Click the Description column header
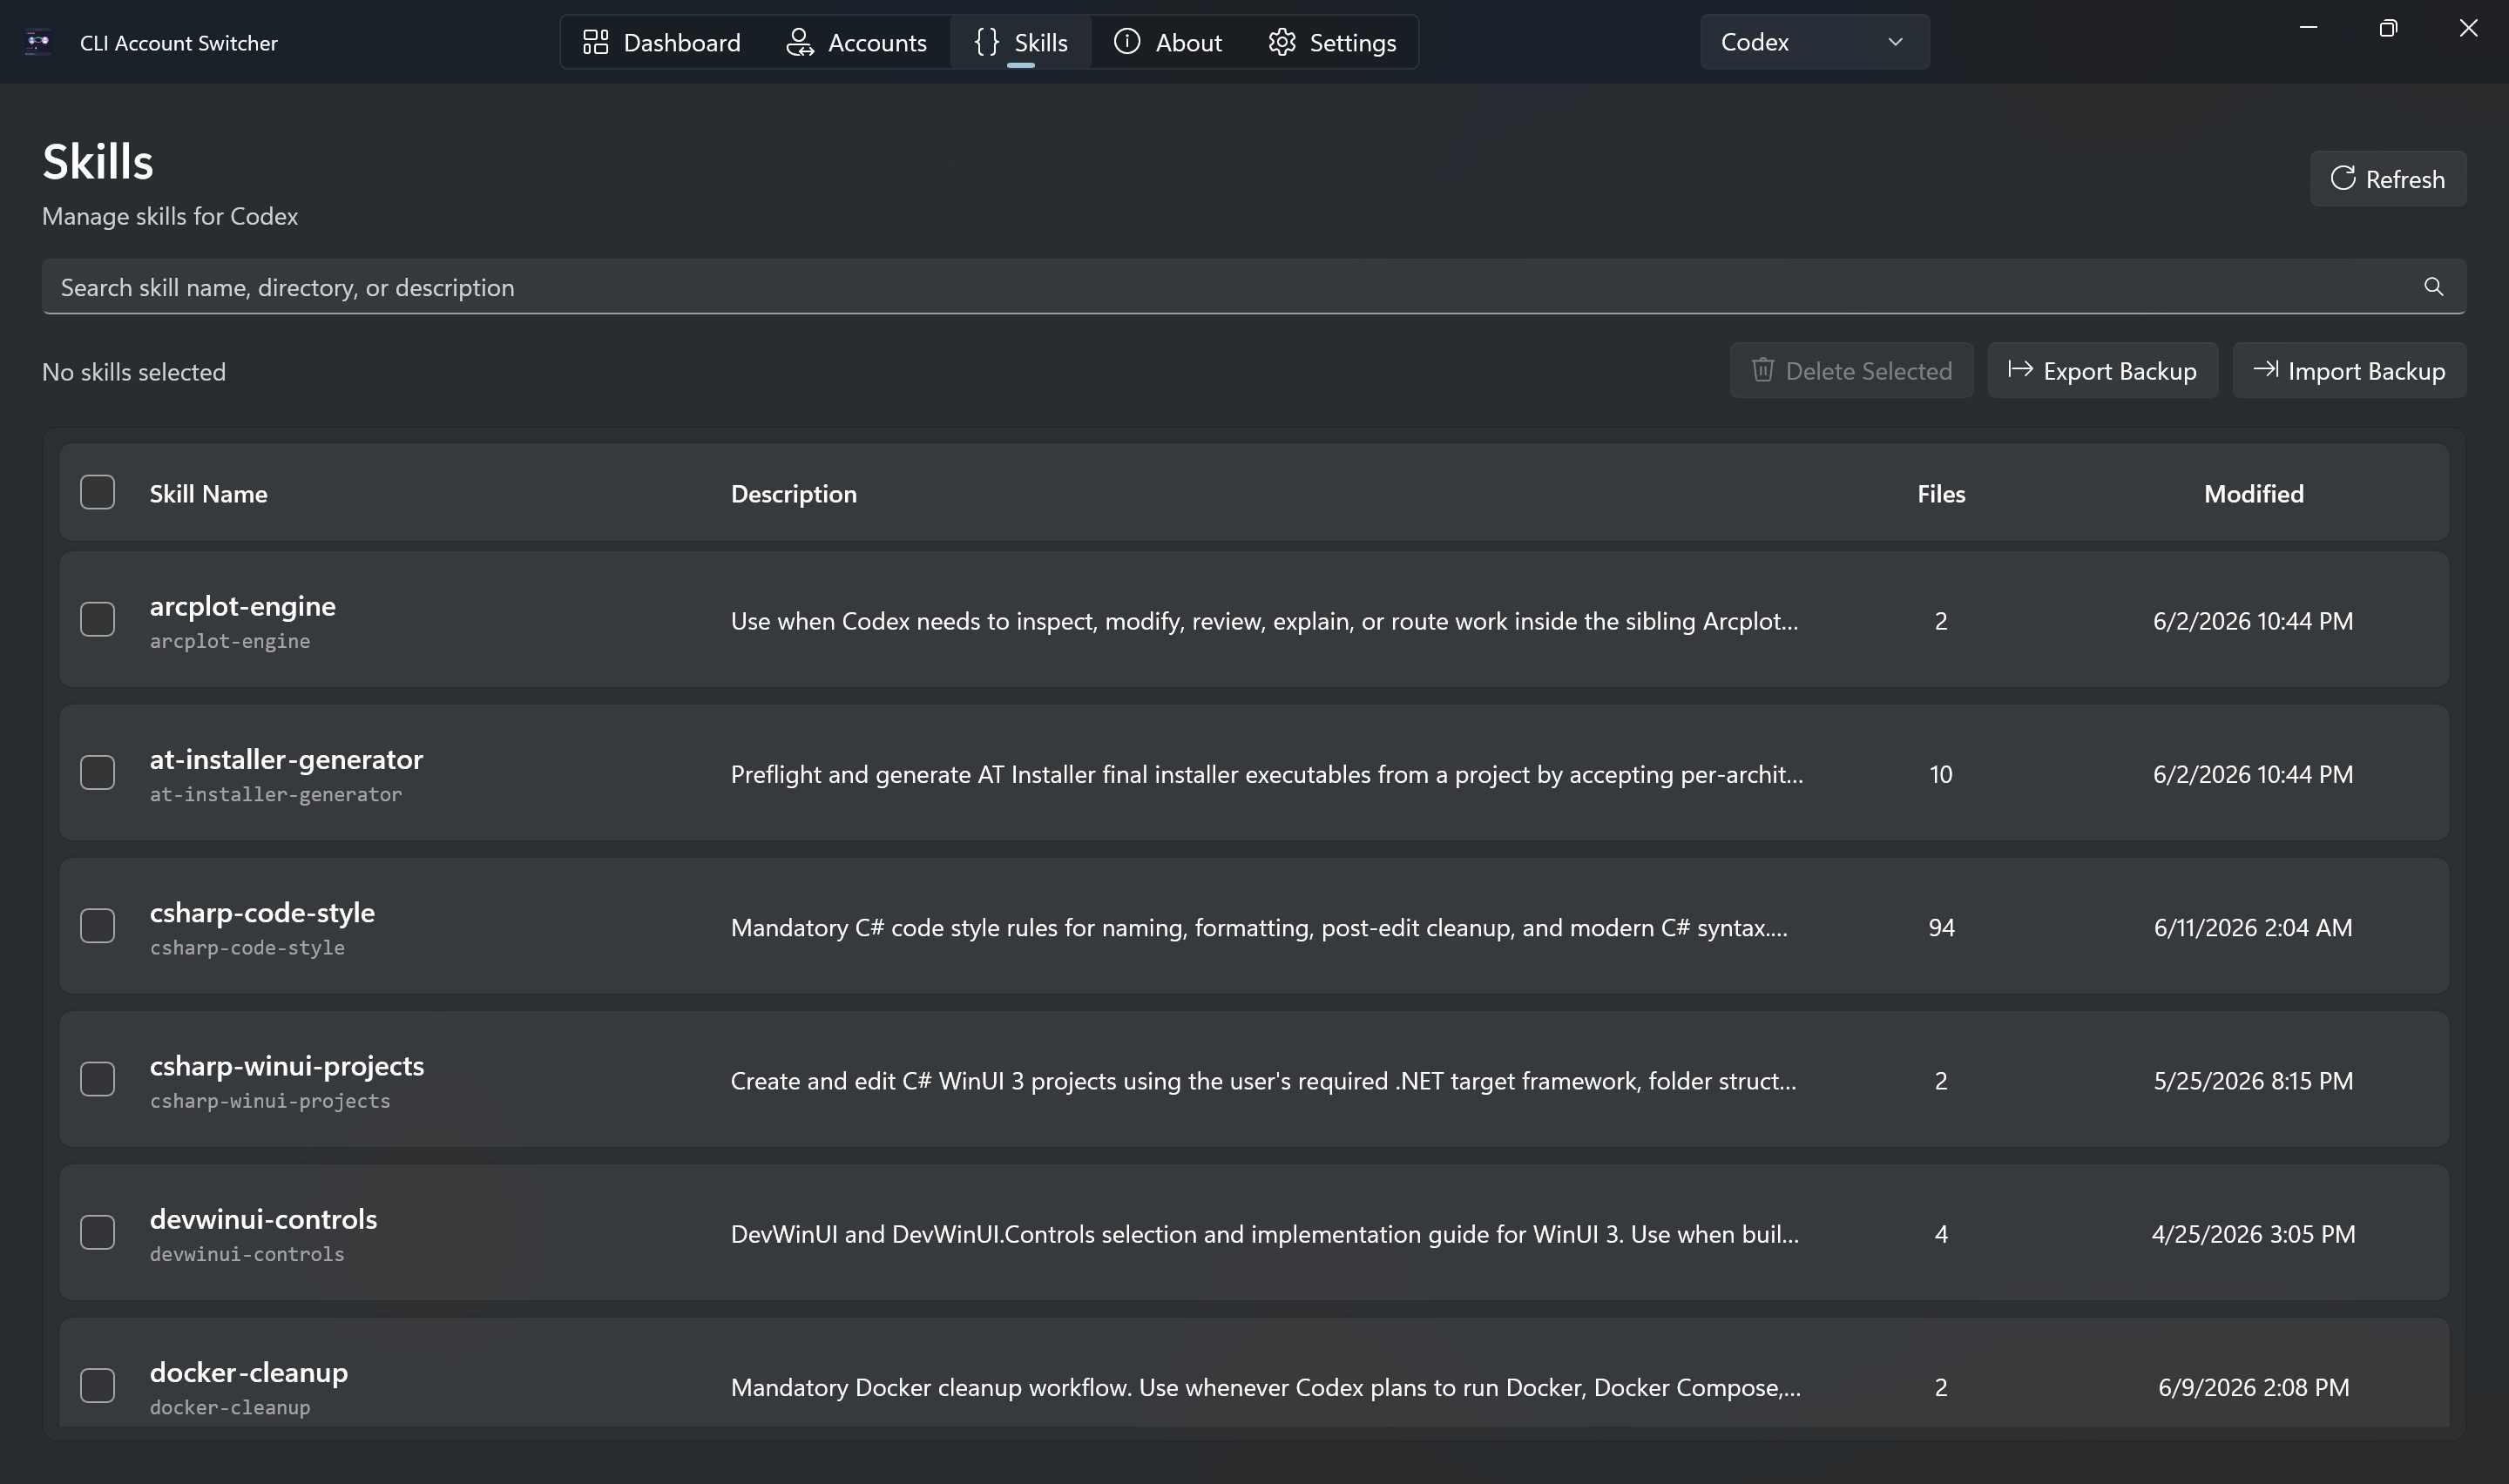This screenshot has height=1484, width=2509. pyautogui.click(x=793, y=494)
